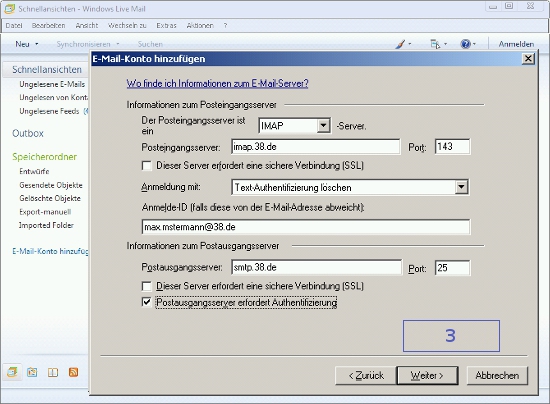Select Ungelesene Feeds in sidebar
This screenshot has width=550, height=404.
pos(49,111)
